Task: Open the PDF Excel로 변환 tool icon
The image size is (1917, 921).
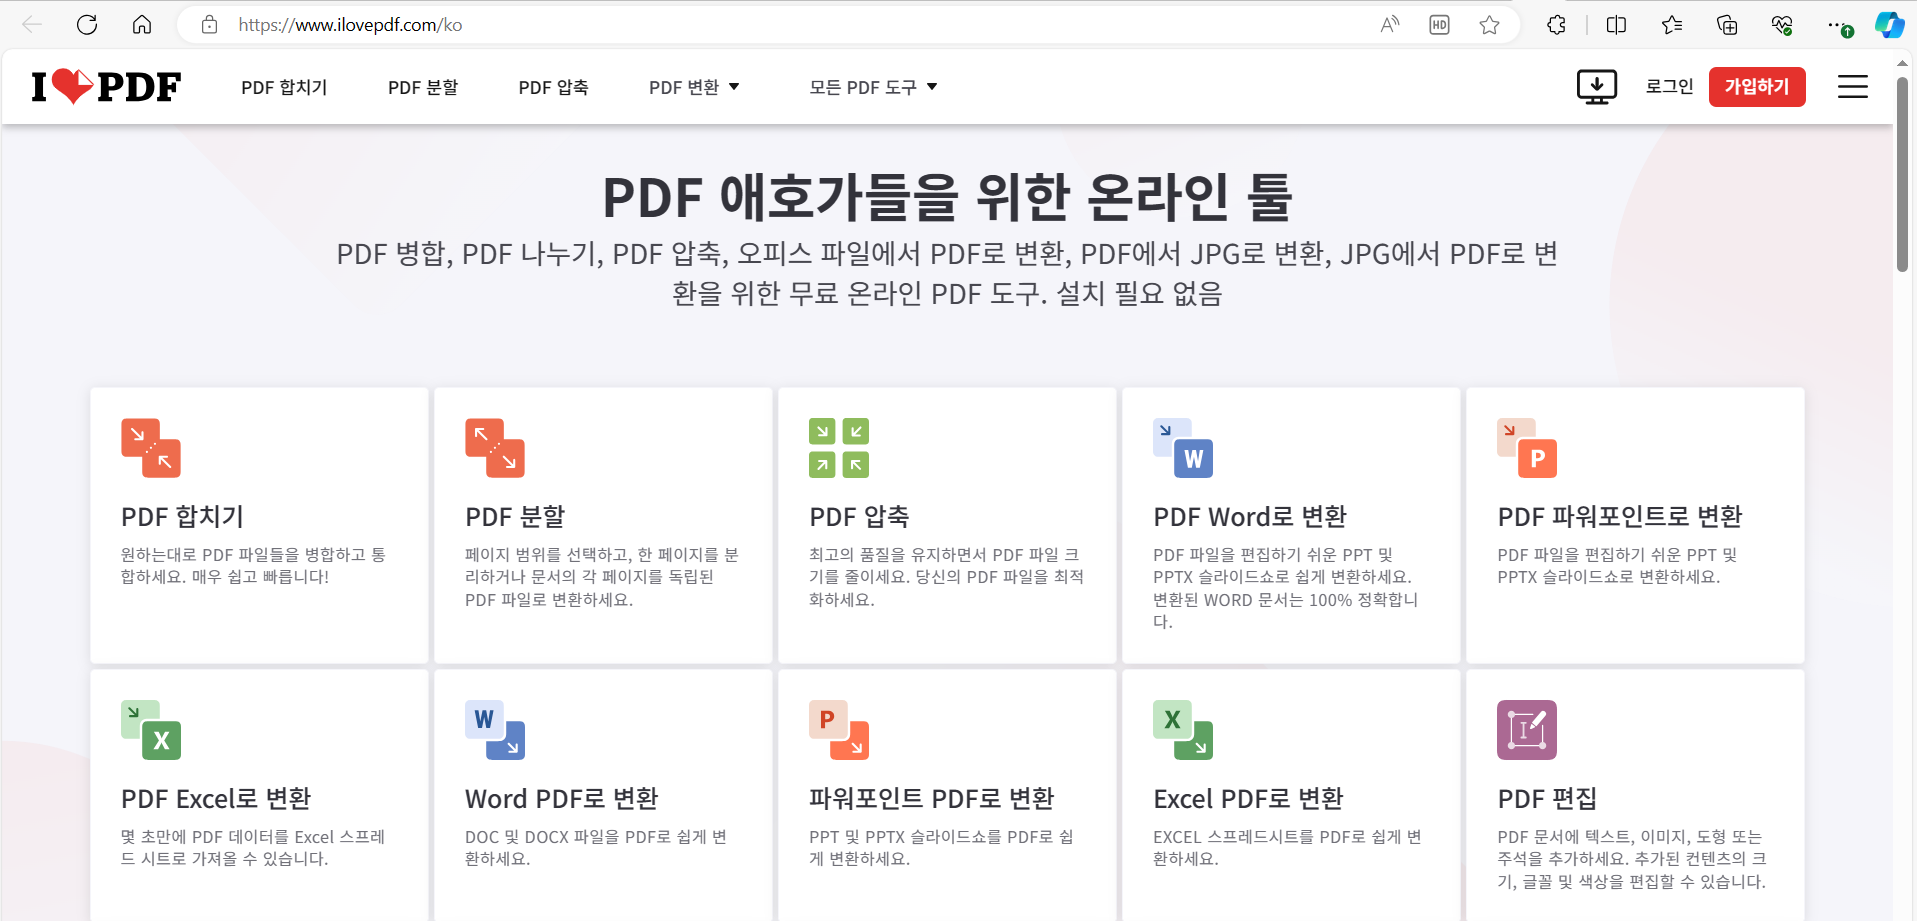Action: click(151, 730)
